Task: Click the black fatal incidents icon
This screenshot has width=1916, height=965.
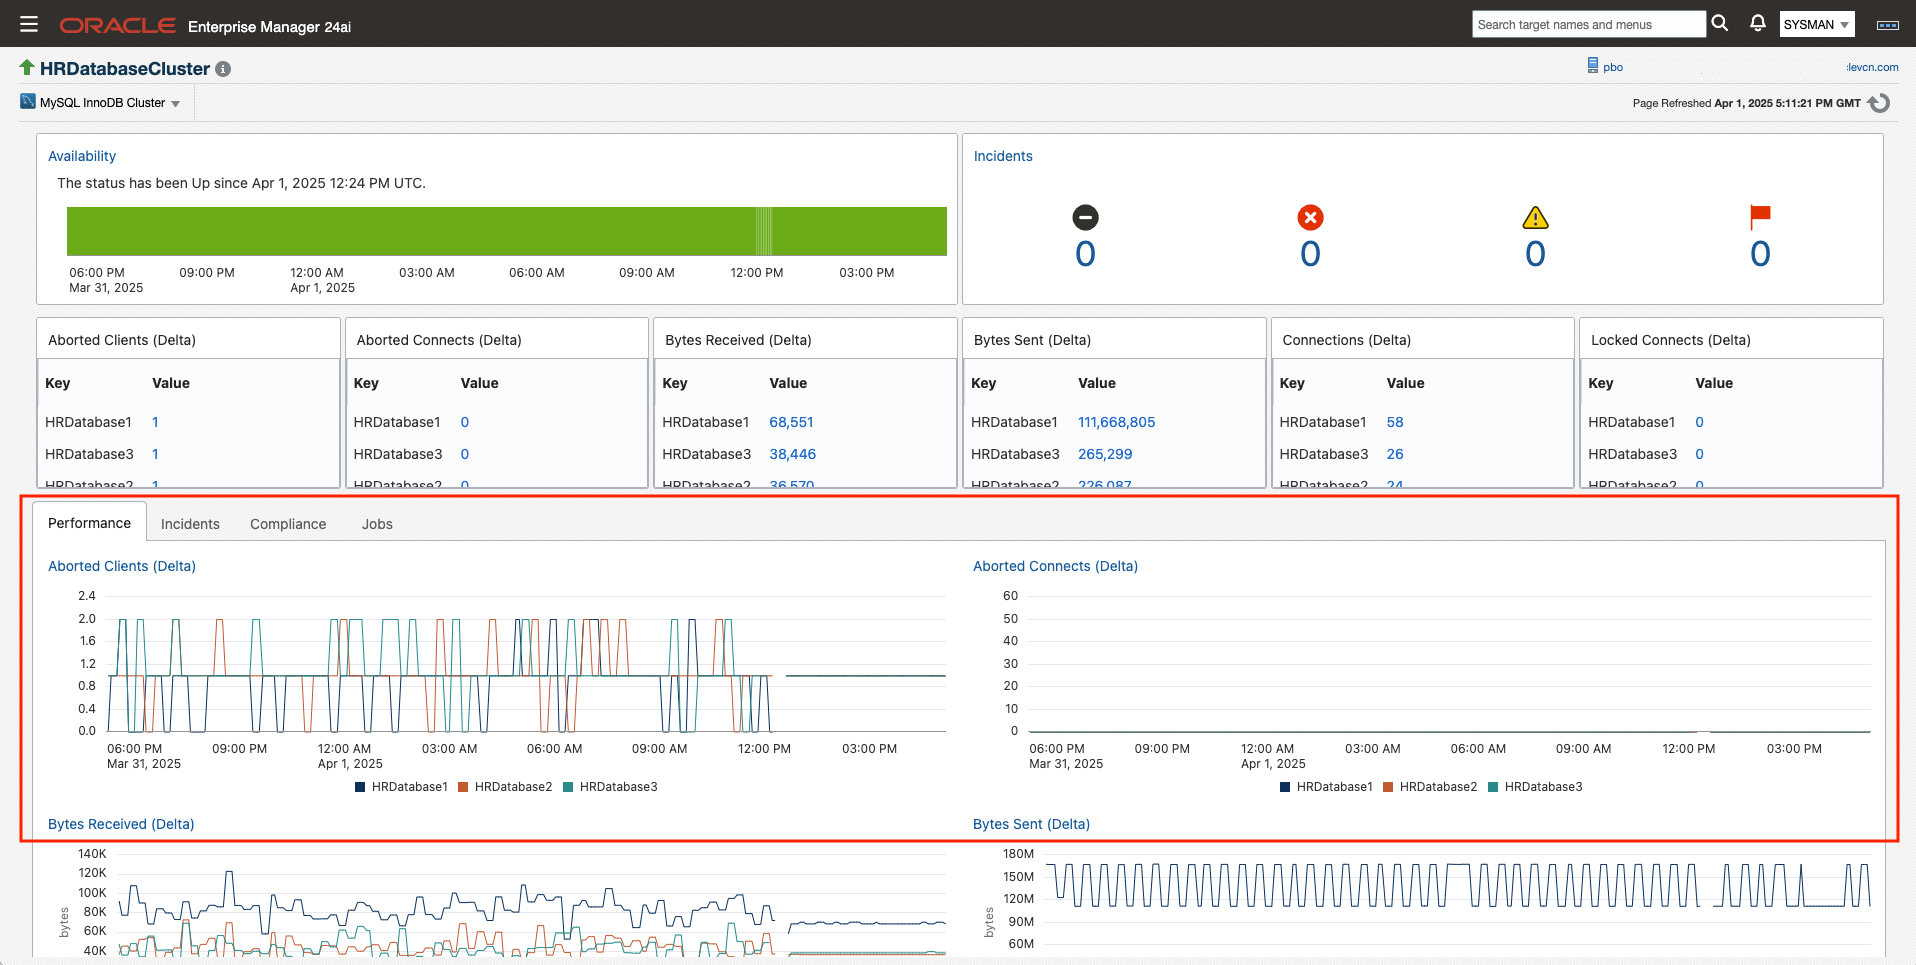Action: pyautogui.click(x=1085, y=218)
